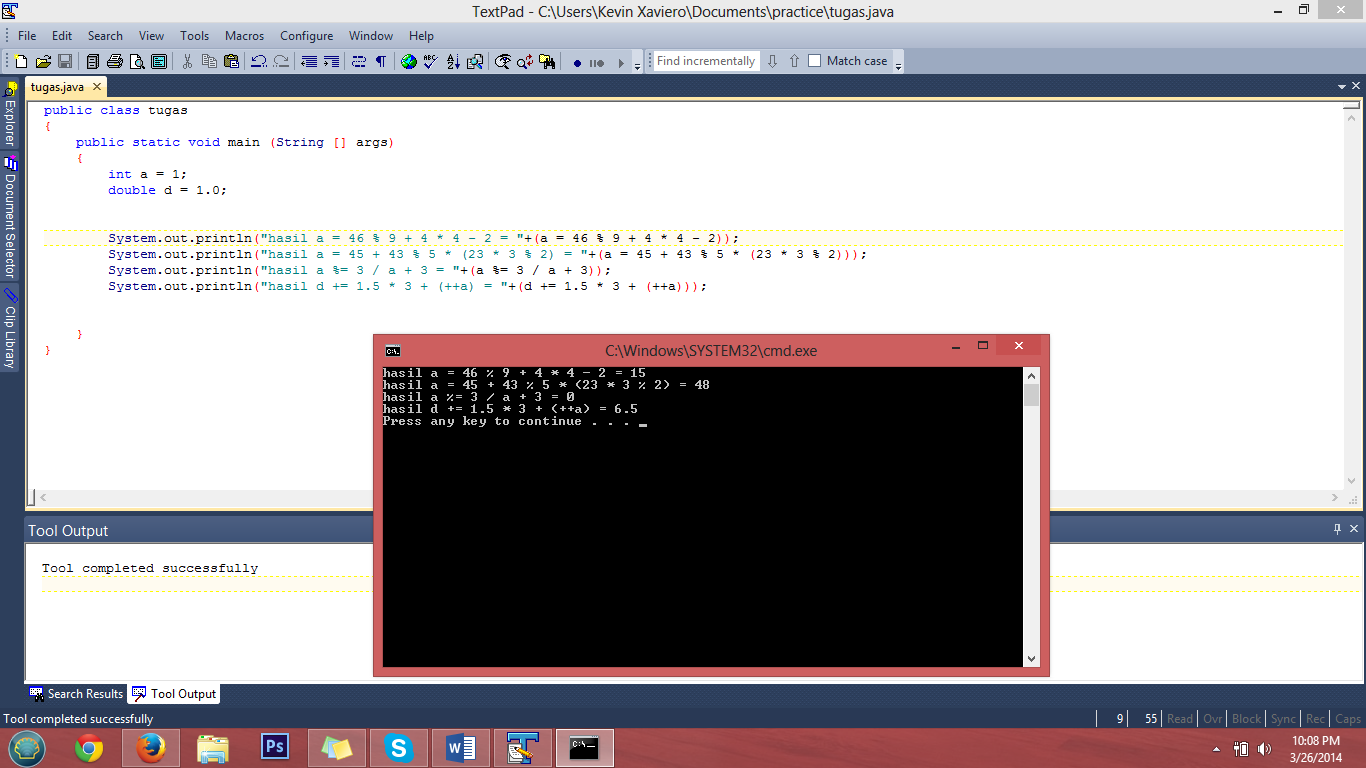Open the Search menu
Viewport: 1366px width, 768px height.
pyautogui.click(x=105, y=35)
